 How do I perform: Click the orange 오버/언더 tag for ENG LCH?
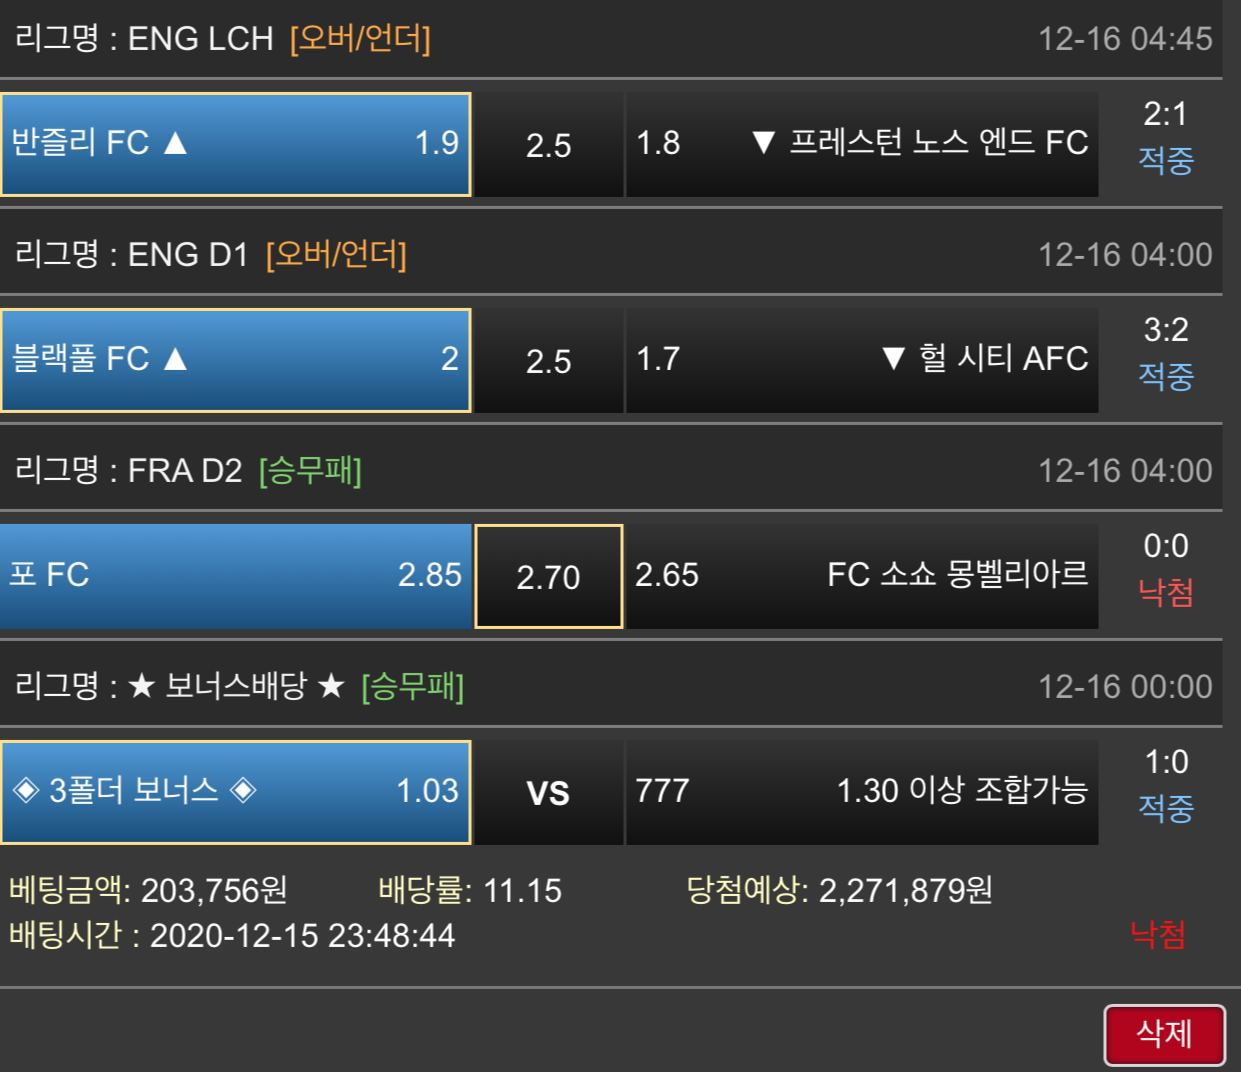(x=360, y=39)
